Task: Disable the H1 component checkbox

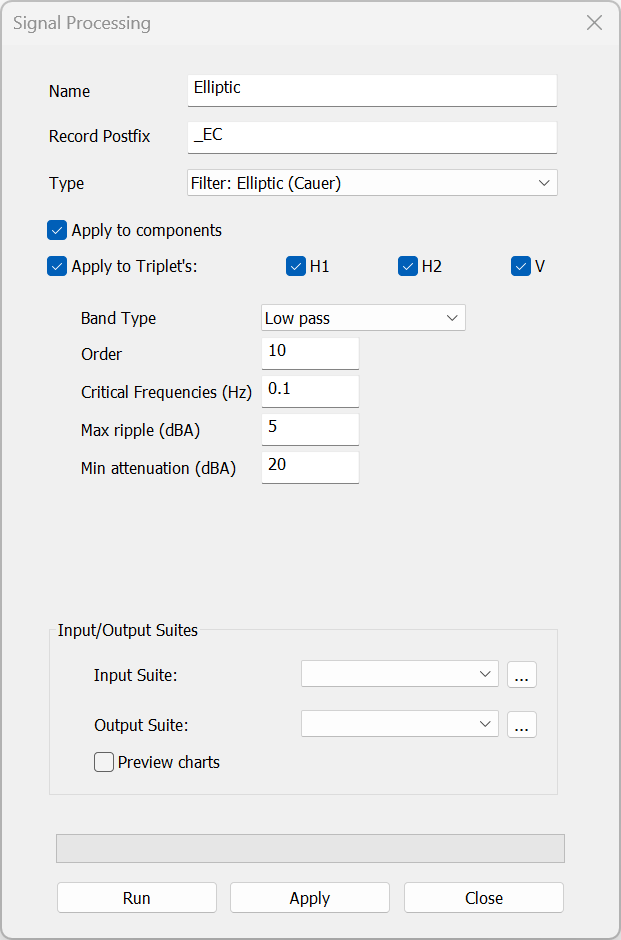Action: [296, 267]
